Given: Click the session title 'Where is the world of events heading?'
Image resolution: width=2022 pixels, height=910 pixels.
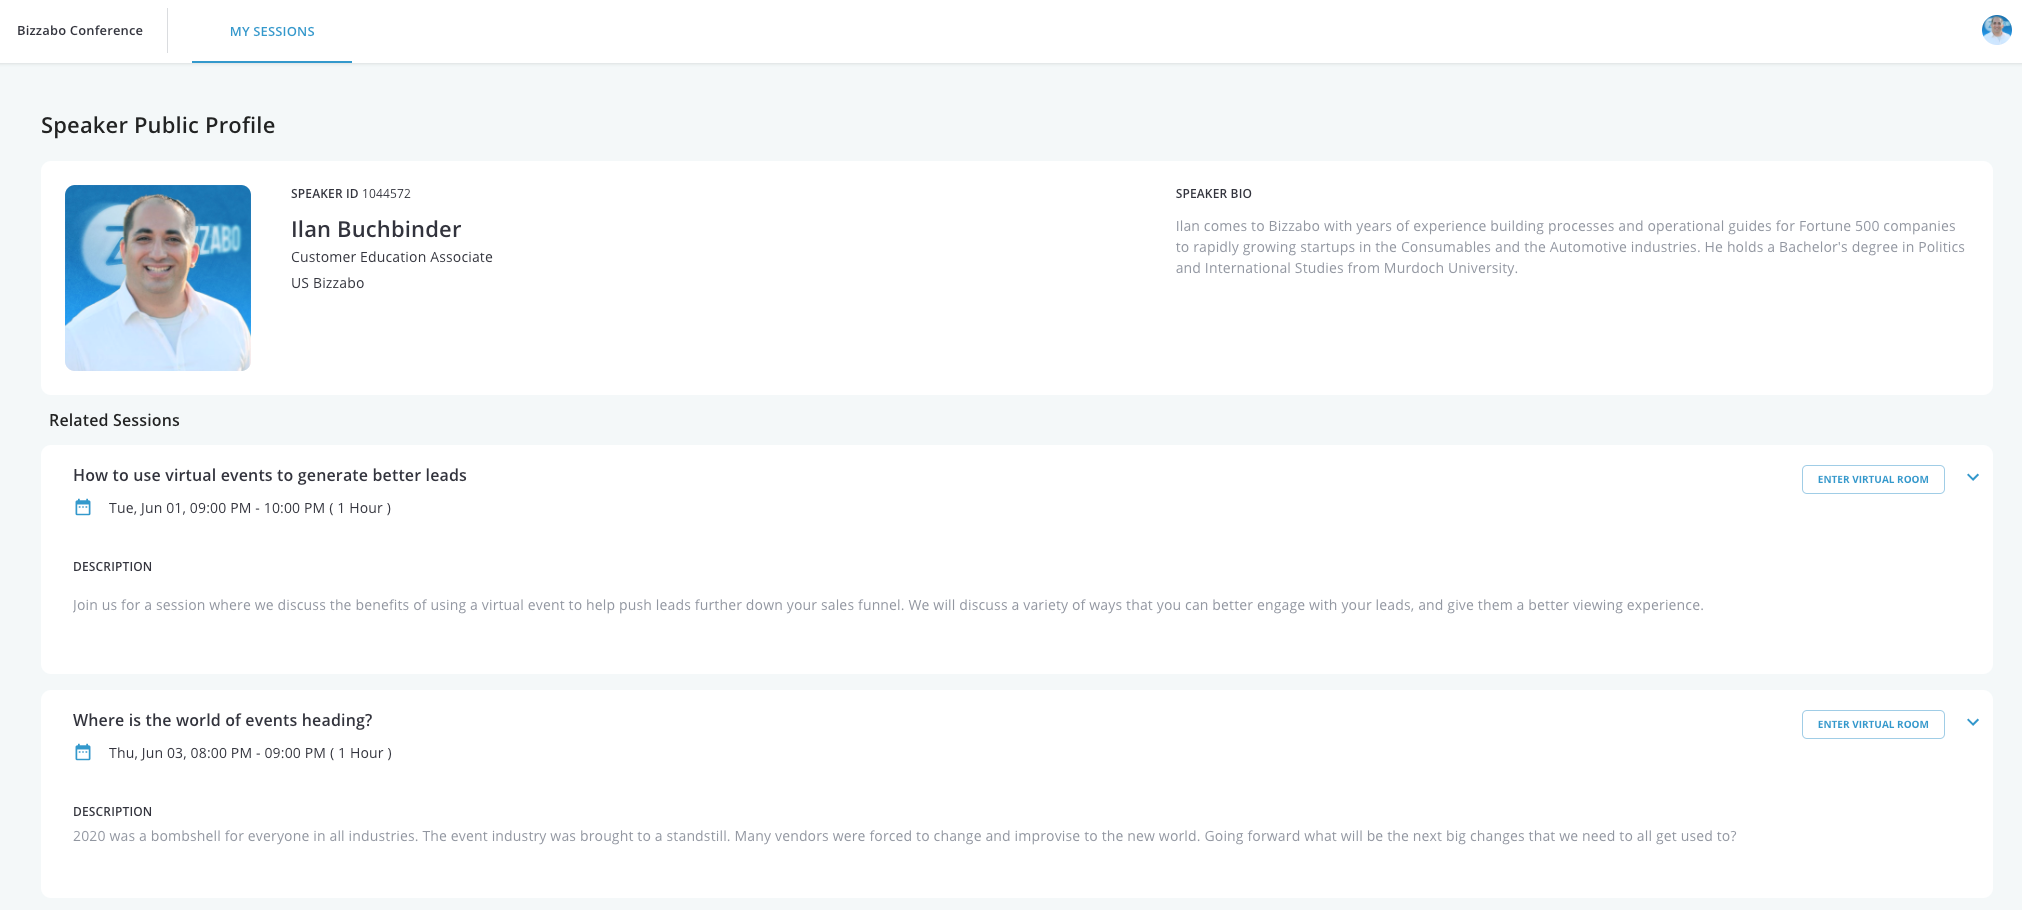Looking at the screenshot, I should pos(221,719).
